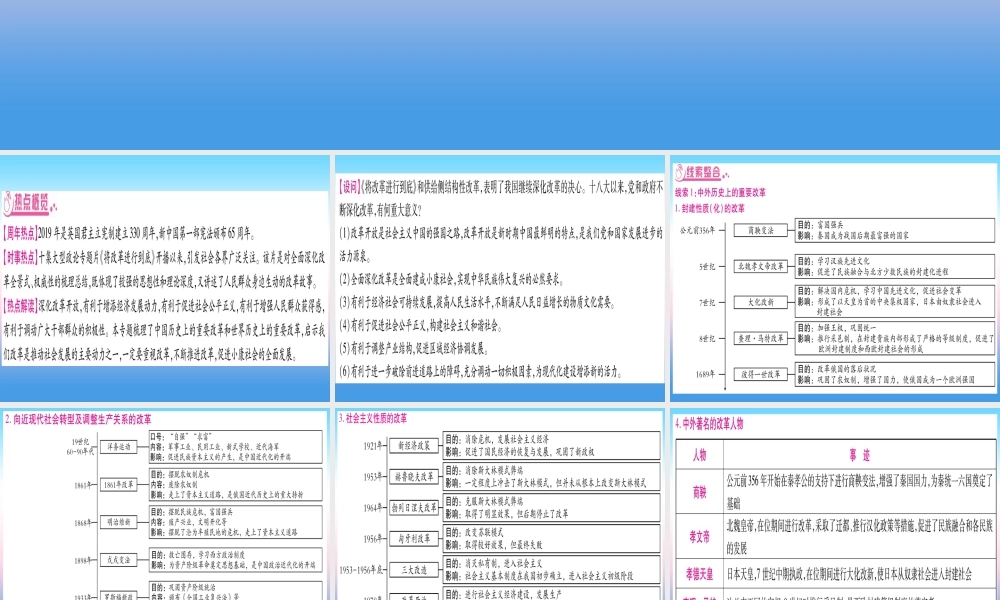Select the 彼得一世改革 box

[760, 374]
